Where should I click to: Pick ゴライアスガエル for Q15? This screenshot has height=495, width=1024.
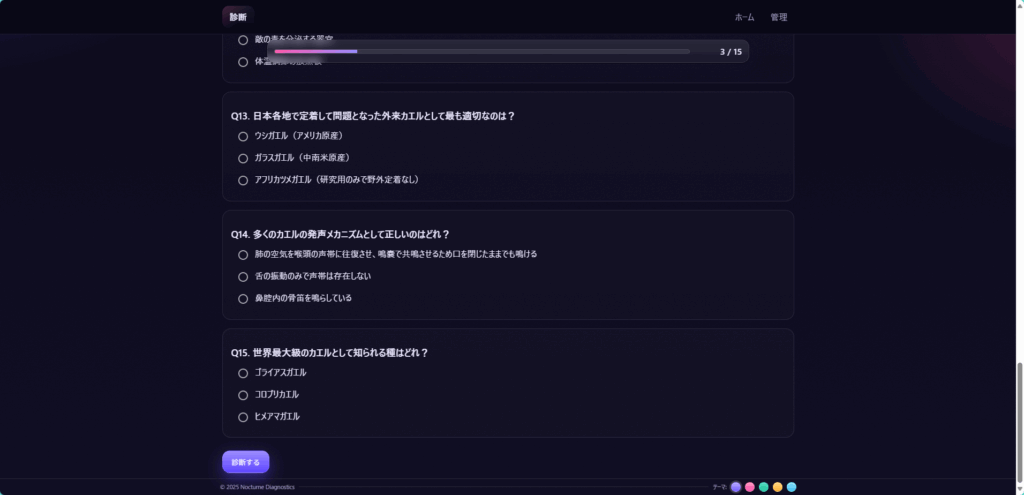(x=243, y=374)
